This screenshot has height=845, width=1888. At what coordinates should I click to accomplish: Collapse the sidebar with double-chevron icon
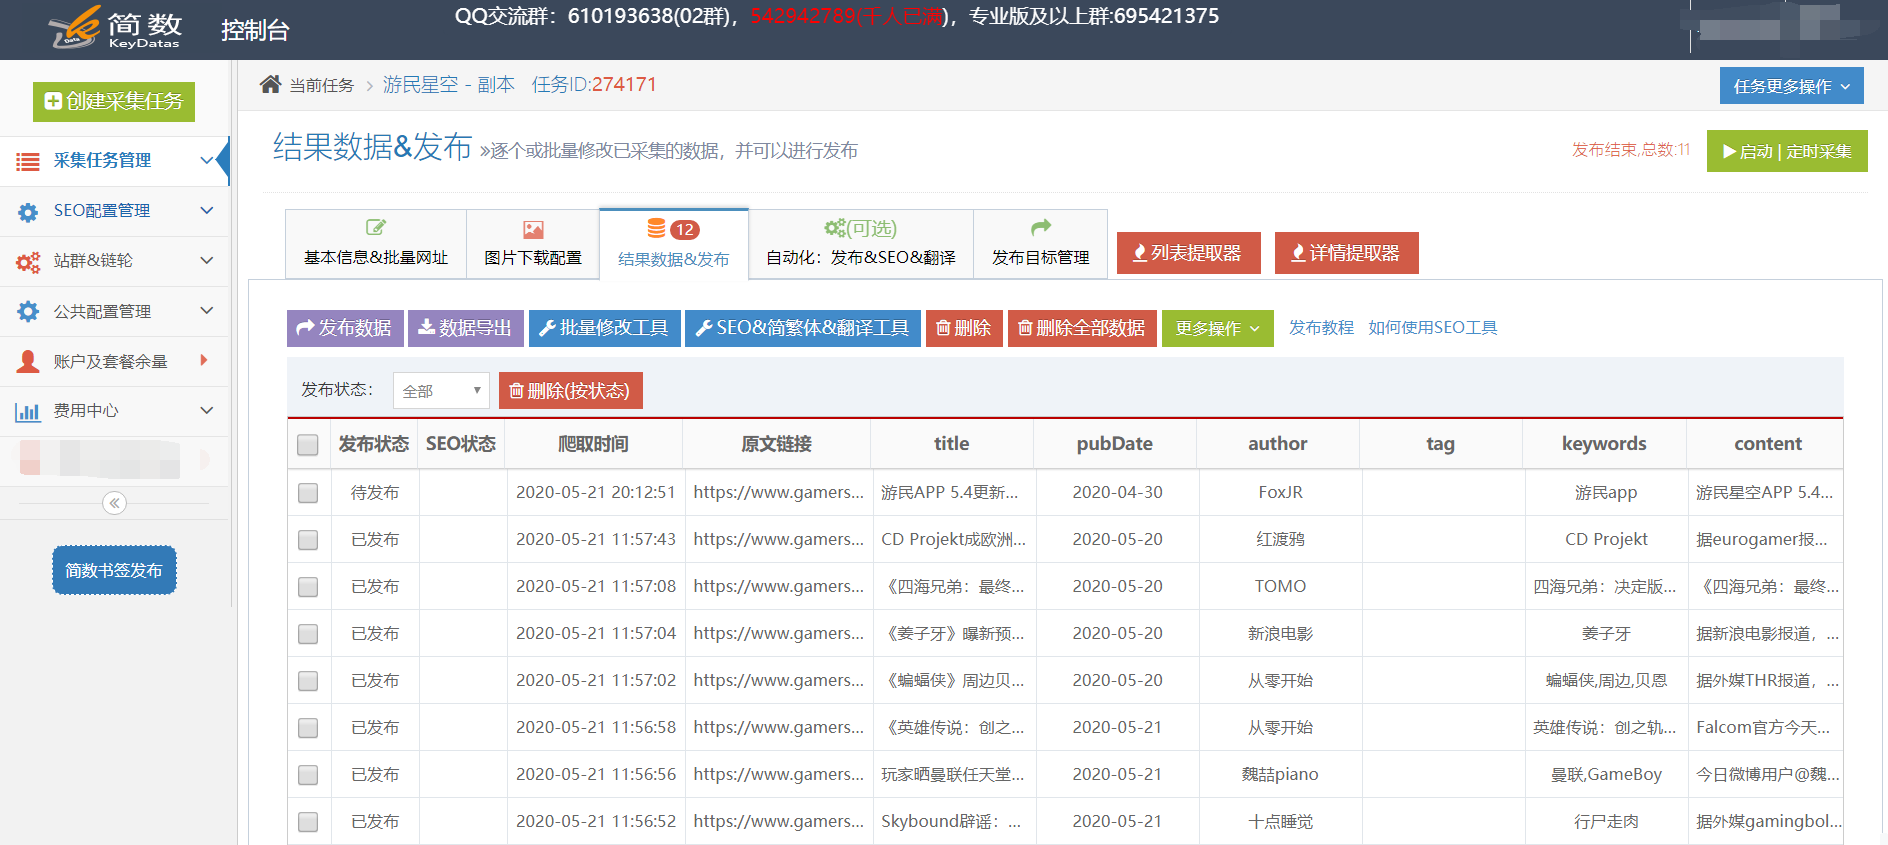tap(114, 503)
